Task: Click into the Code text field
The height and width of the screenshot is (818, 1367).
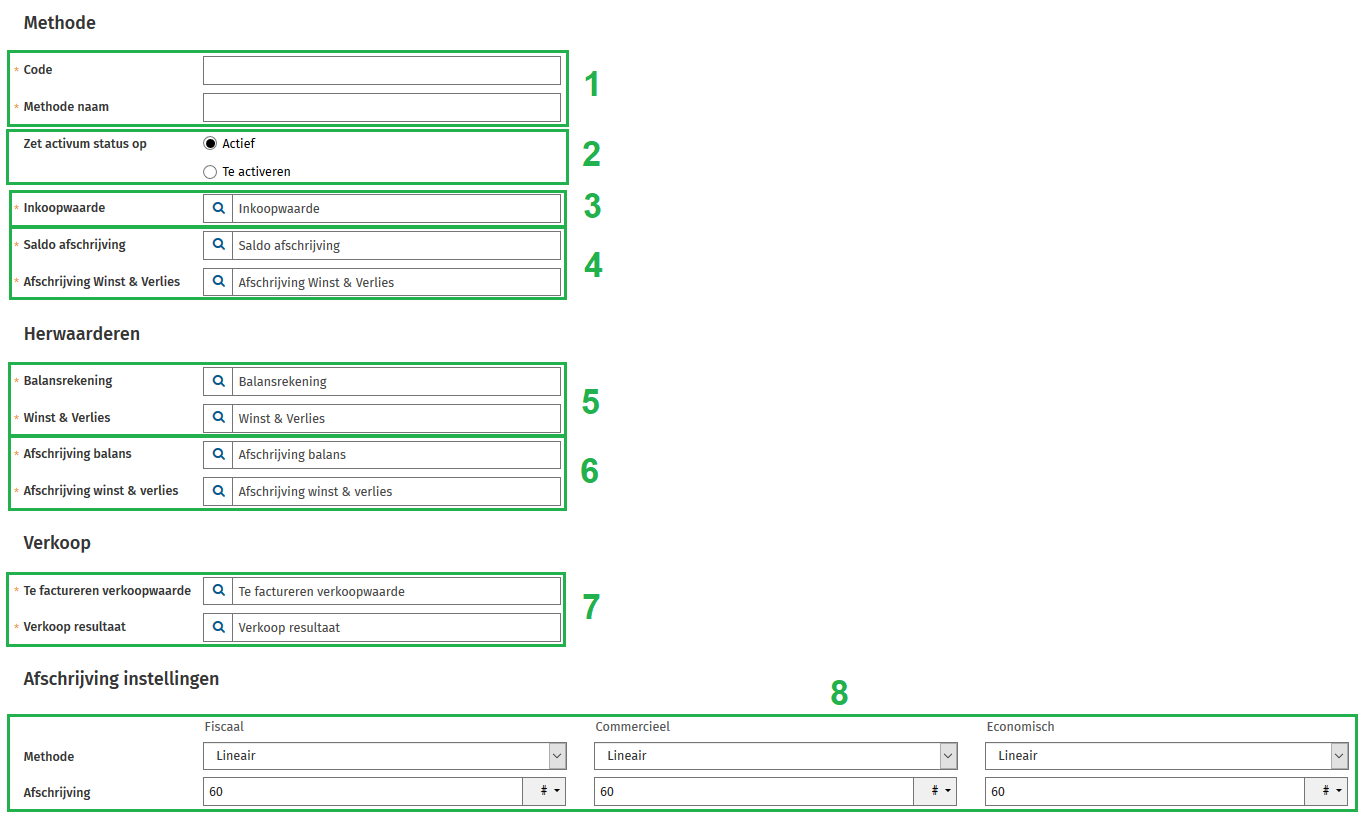Action: 381,70
